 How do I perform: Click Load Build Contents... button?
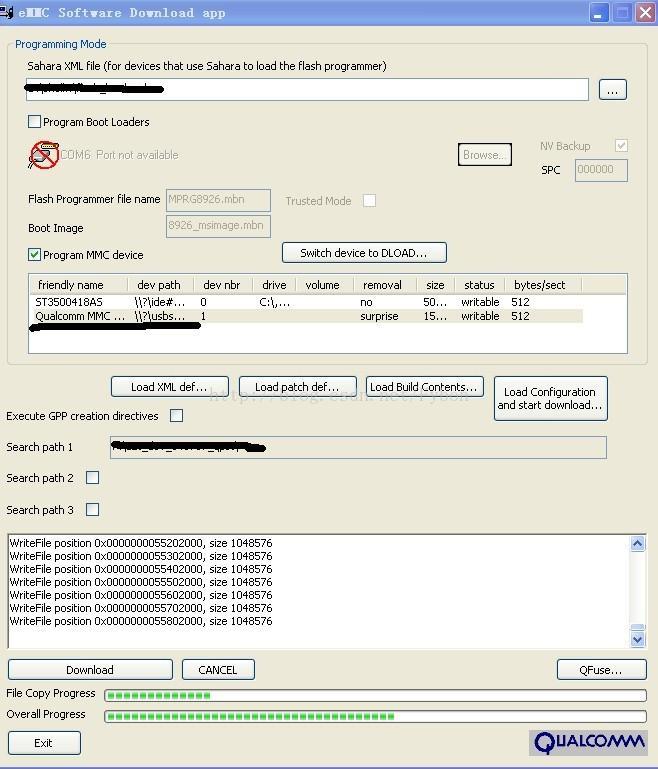(x=425, y=387)
